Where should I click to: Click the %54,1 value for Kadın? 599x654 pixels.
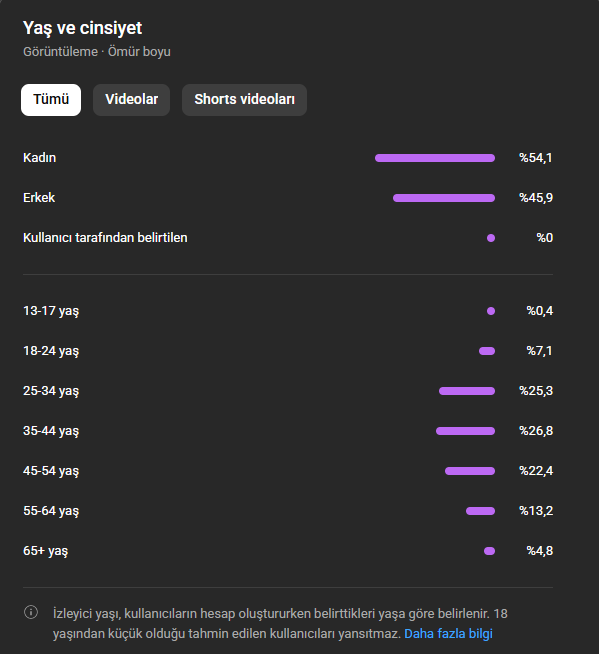point(536,158)
